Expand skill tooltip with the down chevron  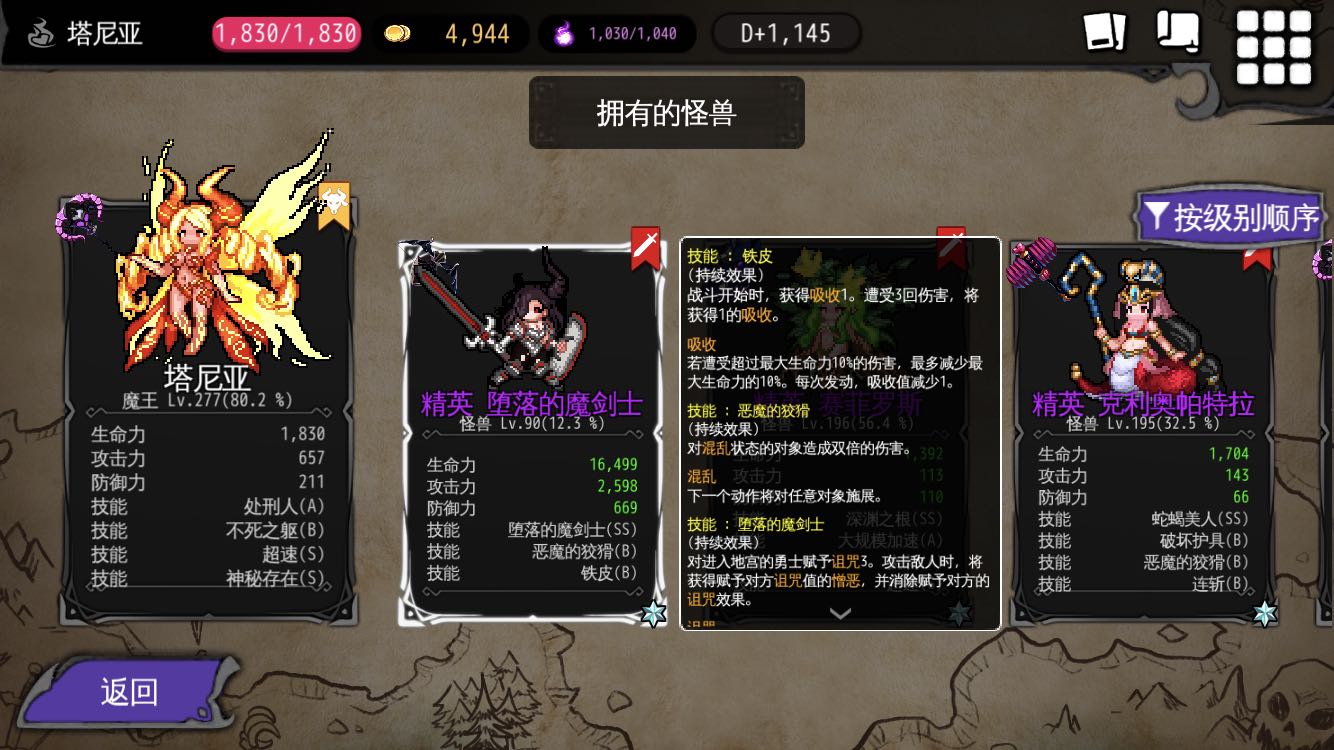(x=840, y=613)
